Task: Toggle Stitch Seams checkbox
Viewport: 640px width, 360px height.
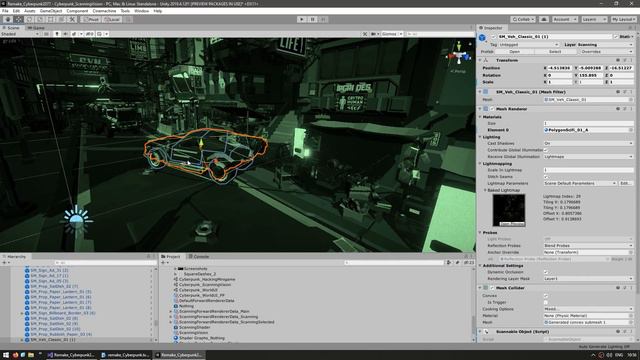Action: 546,177
